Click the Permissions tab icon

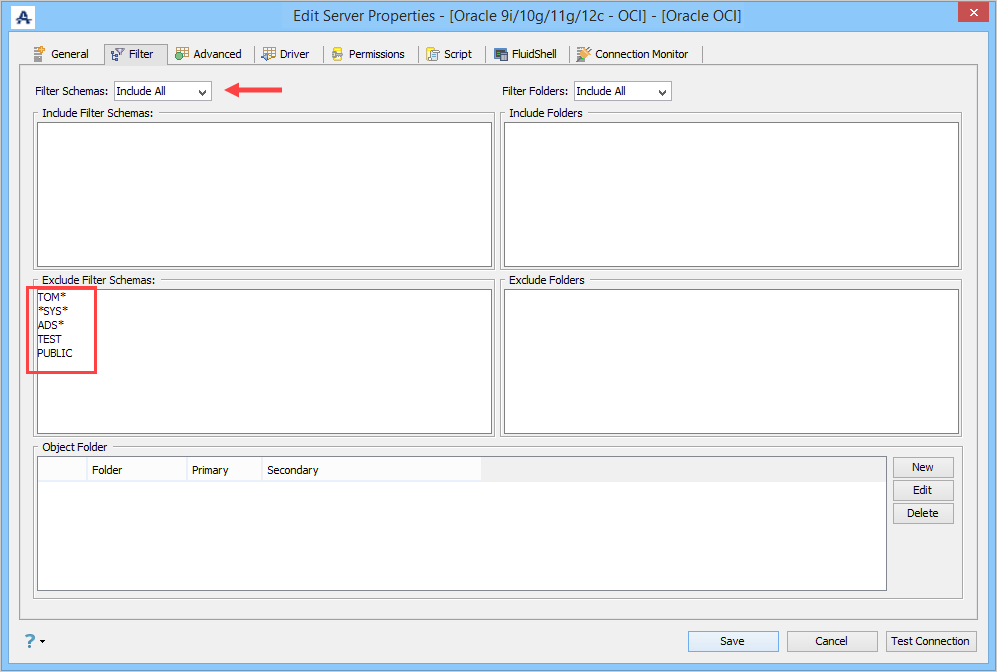point(338,55)
